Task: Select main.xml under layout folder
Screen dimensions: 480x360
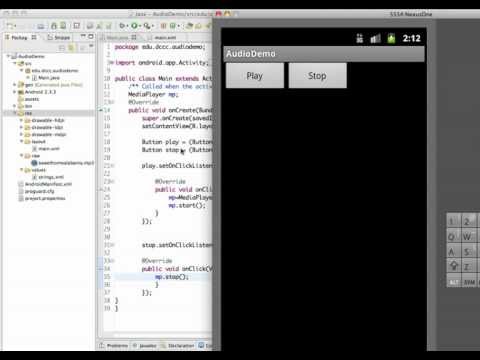Action: (45, 149)
